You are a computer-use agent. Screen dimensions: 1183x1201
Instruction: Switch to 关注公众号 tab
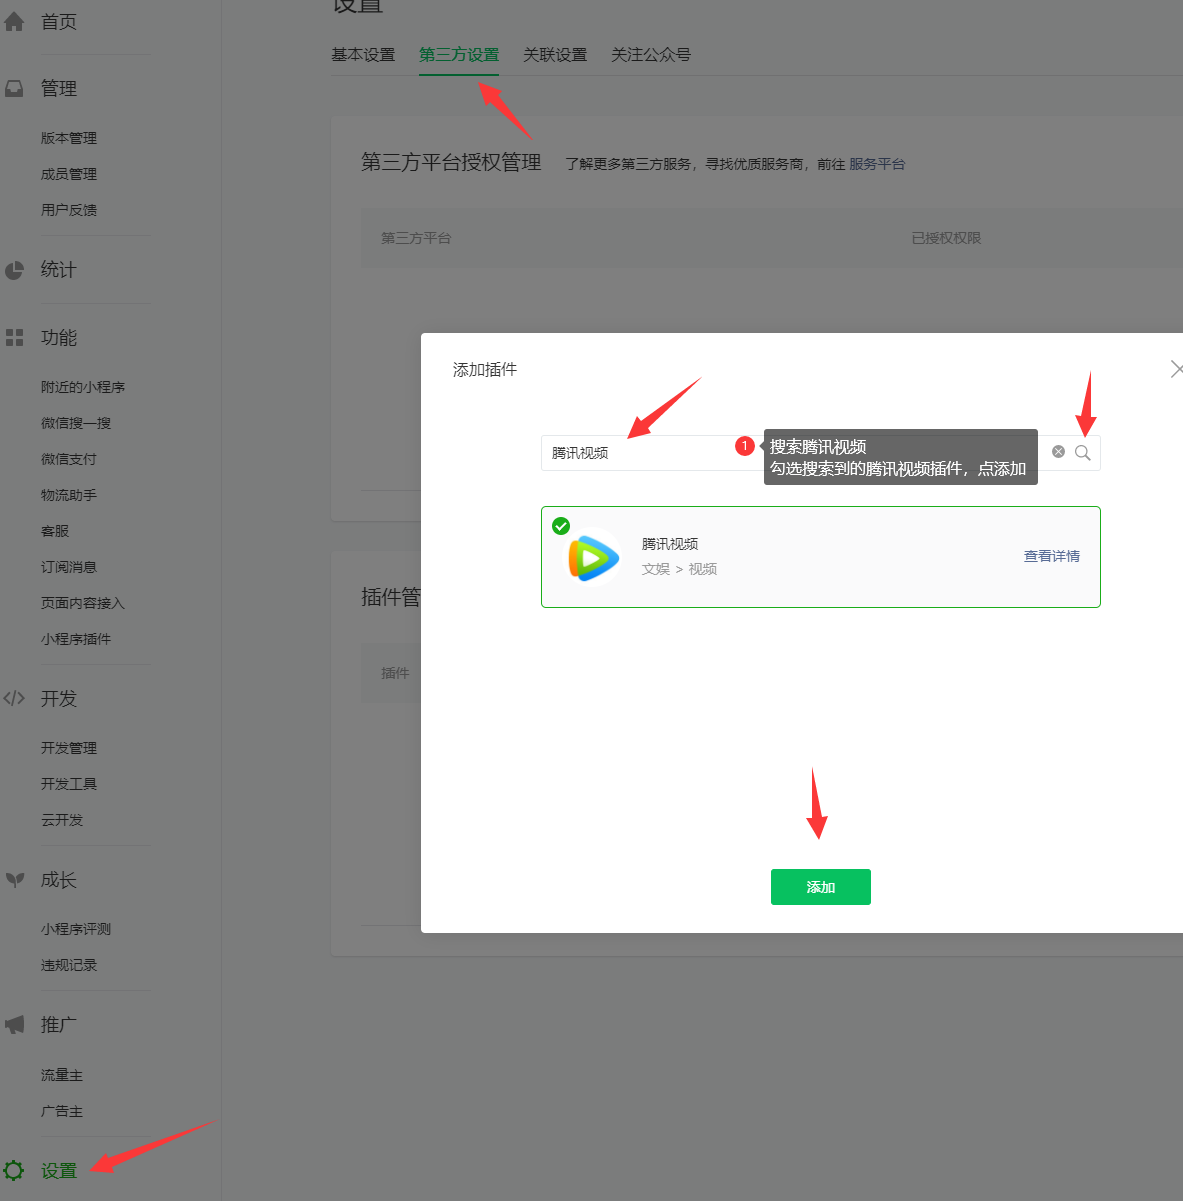pos(651,55)
